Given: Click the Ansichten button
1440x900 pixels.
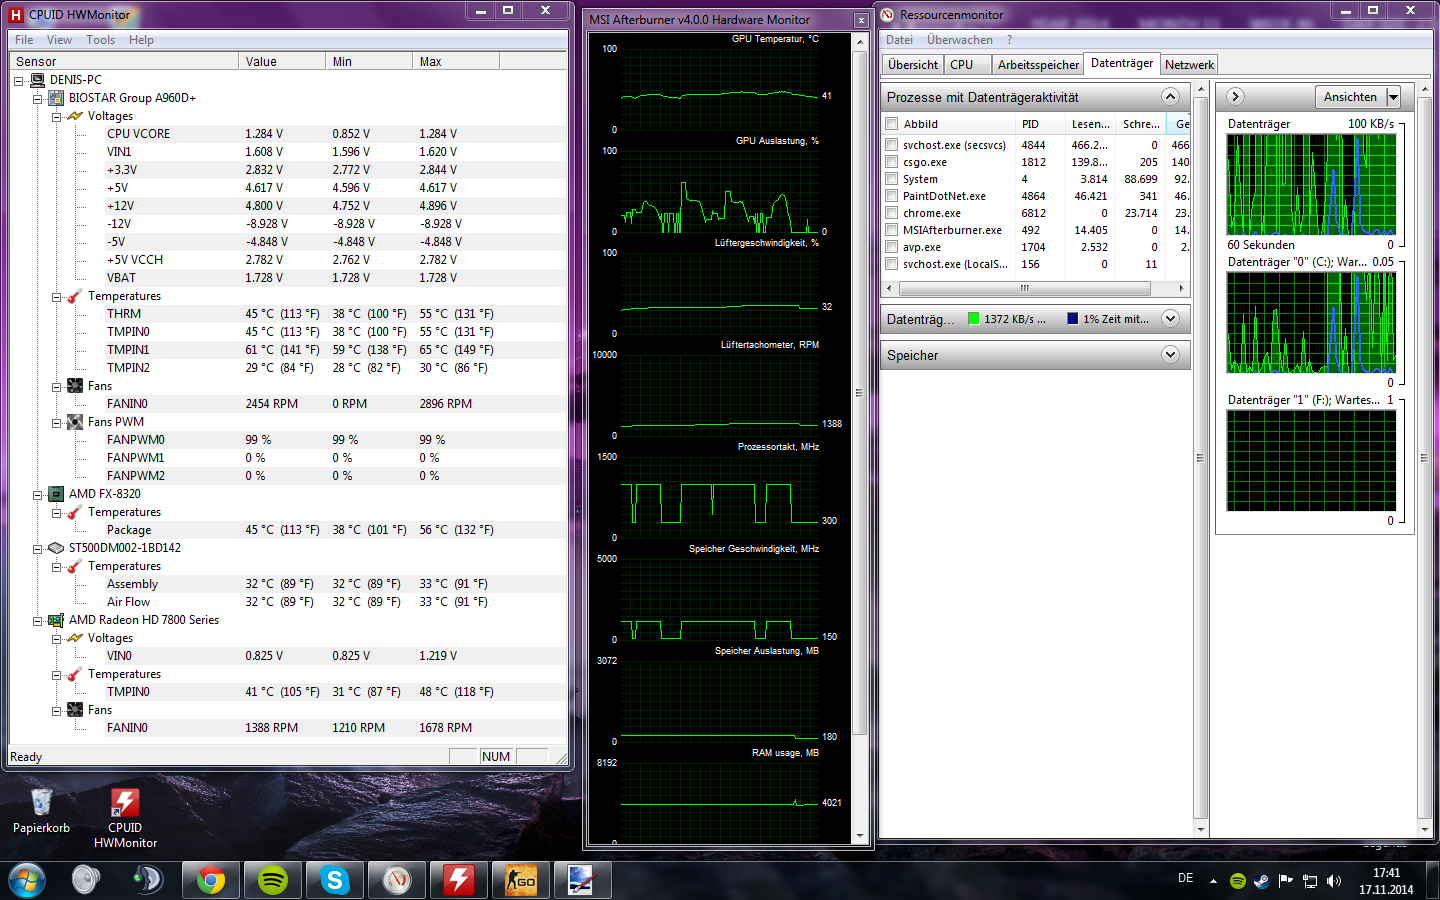Looking at the screenshot, I should (1350, 97).
